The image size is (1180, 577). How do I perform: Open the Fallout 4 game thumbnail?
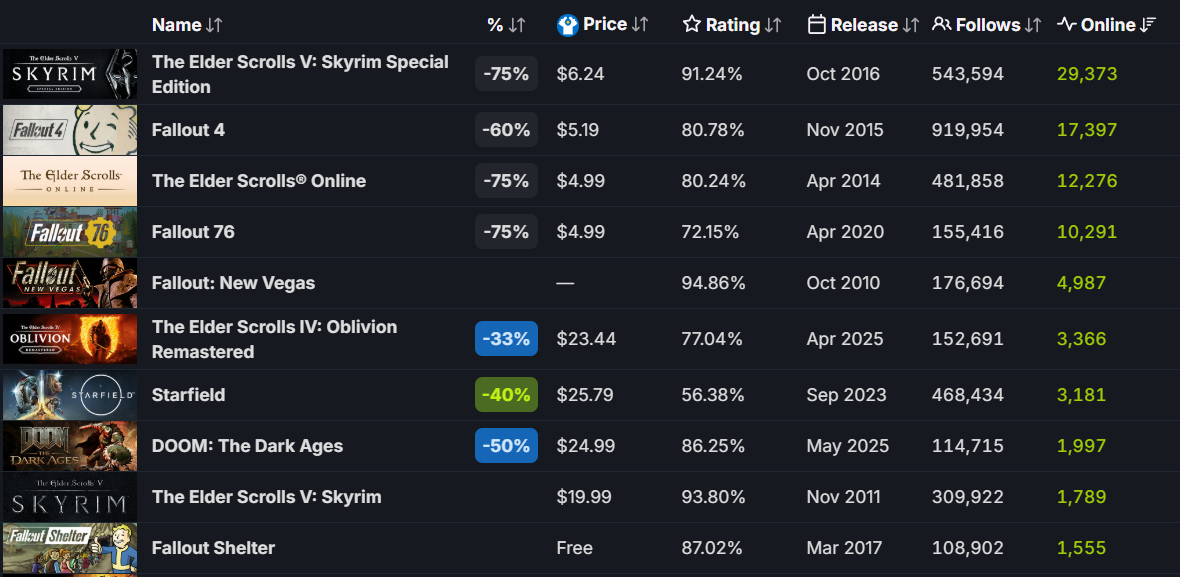(70, 130)
